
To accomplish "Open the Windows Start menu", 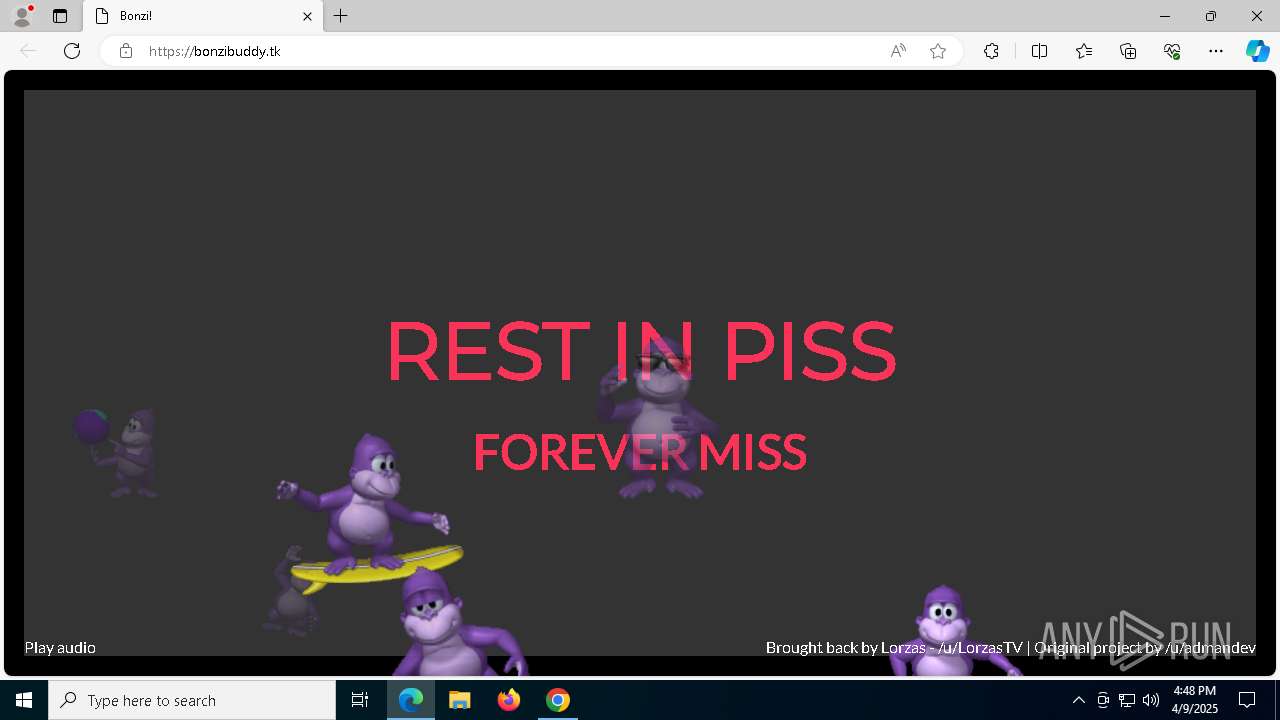I will (x=24, y=700).
